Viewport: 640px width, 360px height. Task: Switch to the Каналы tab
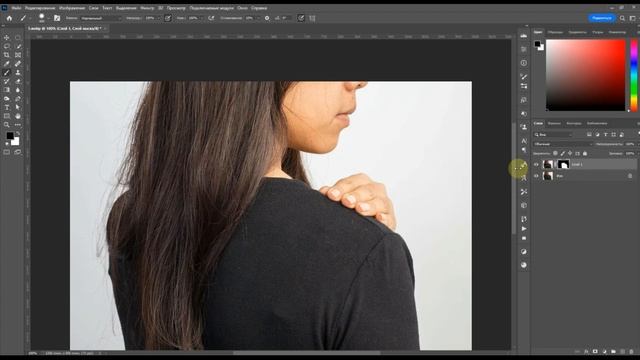554,123
